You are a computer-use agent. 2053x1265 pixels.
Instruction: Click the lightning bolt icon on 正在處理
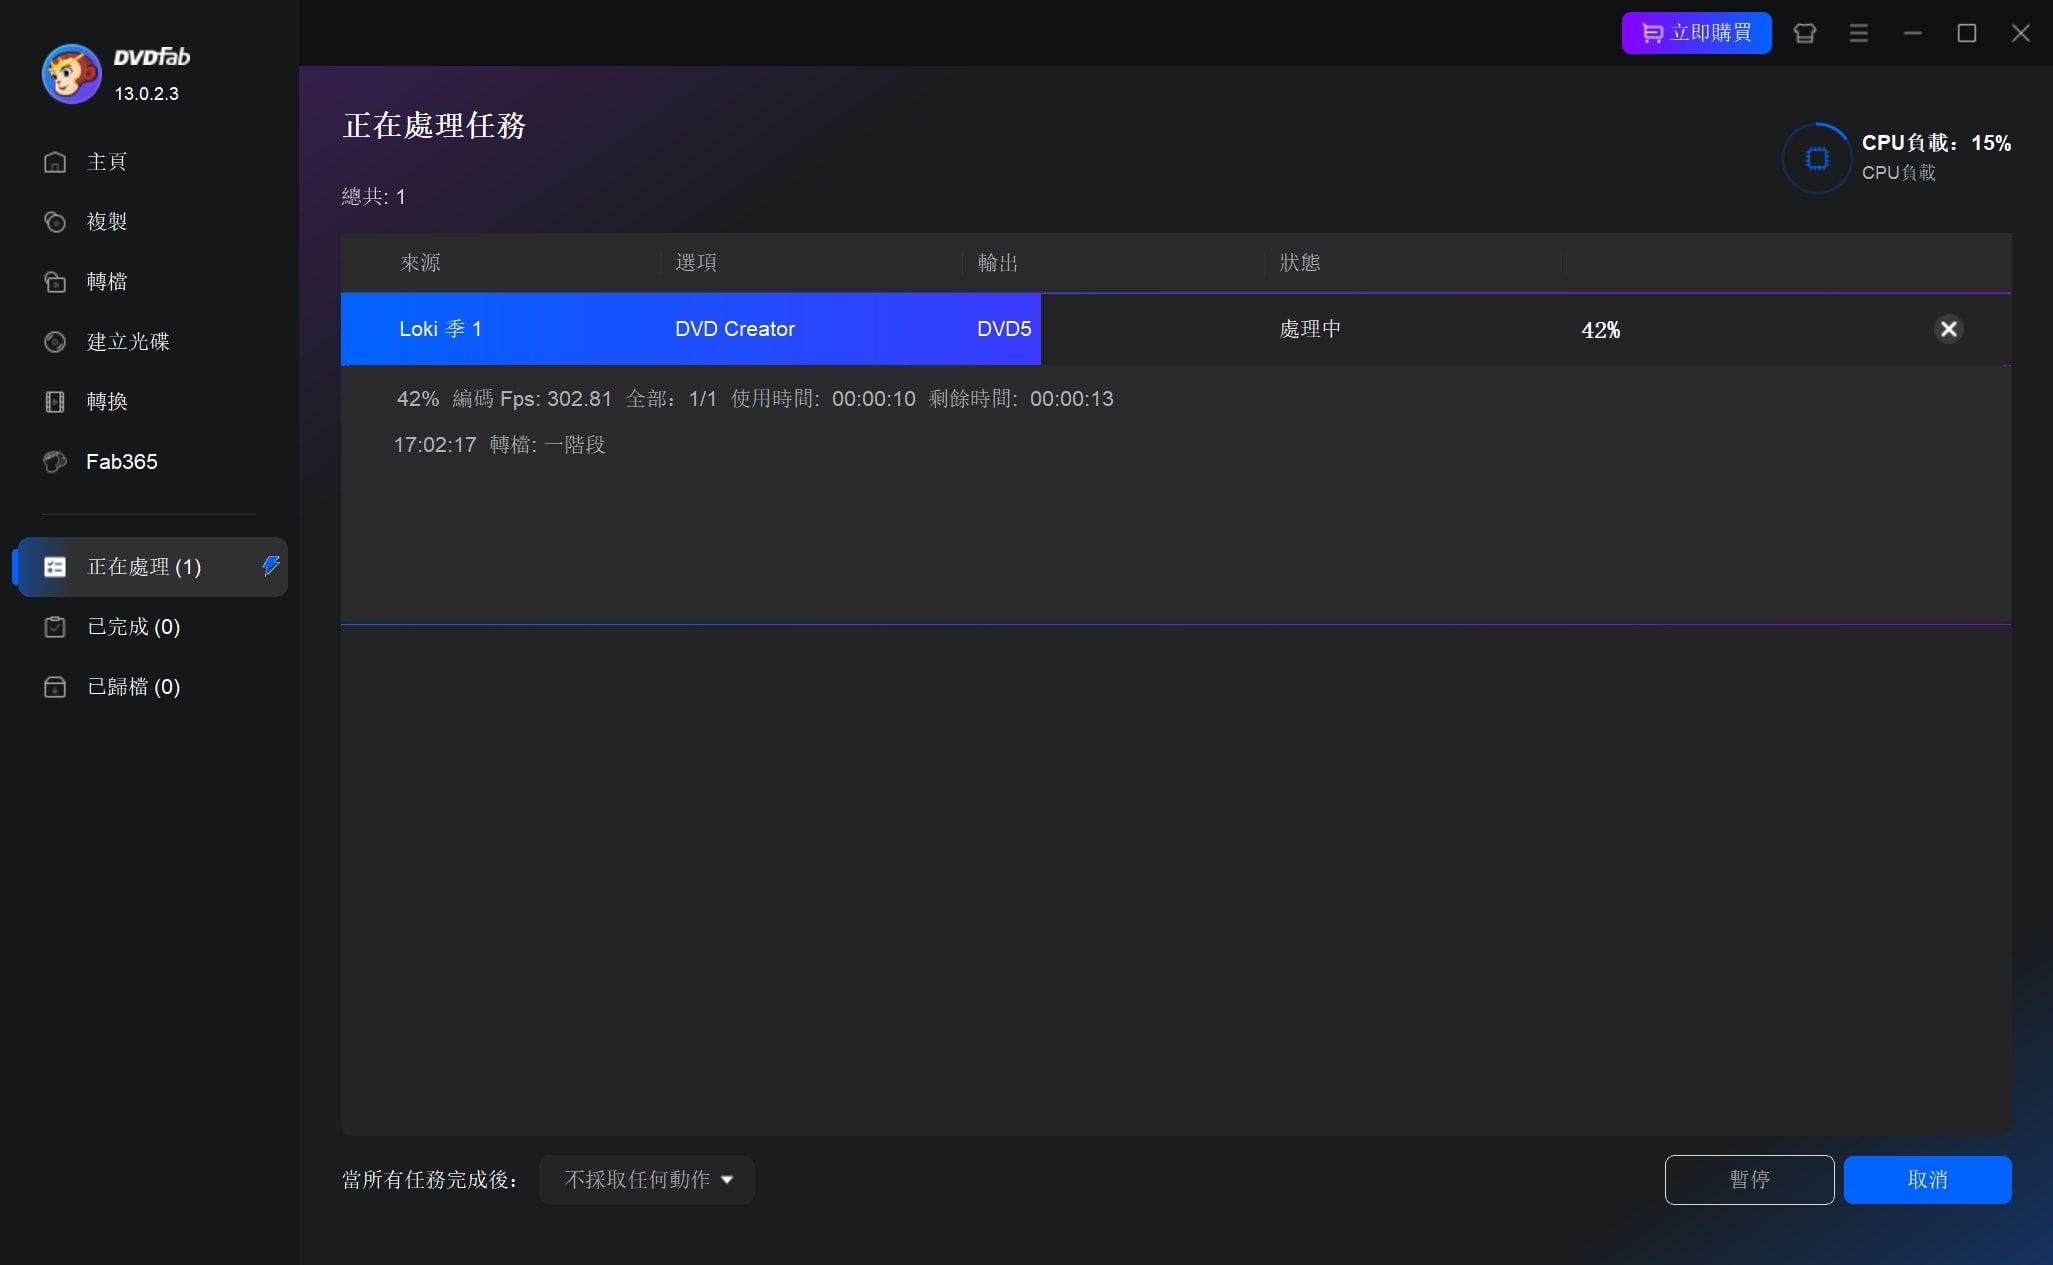270,566
